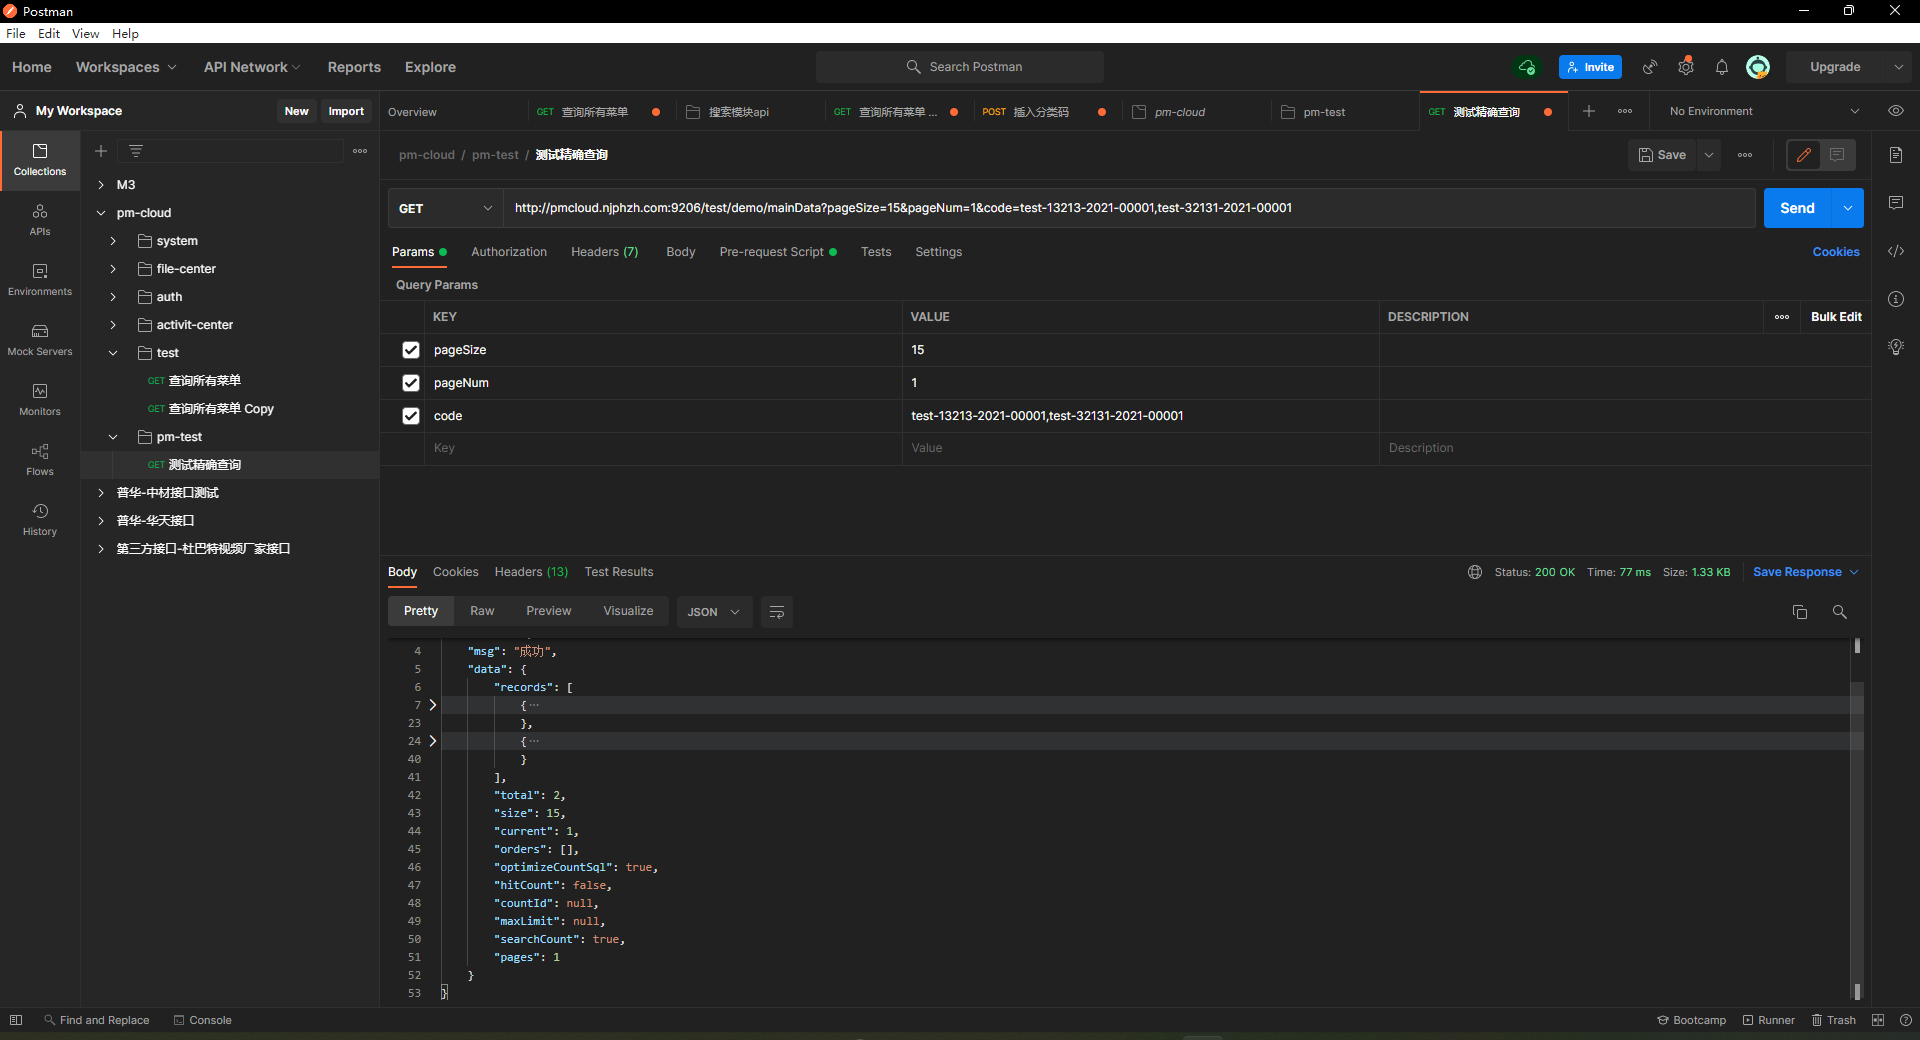This screenshot has width=1920, height=1040.
Task: Open the notifications bell icon
Action: click(x=1722, y=67)
